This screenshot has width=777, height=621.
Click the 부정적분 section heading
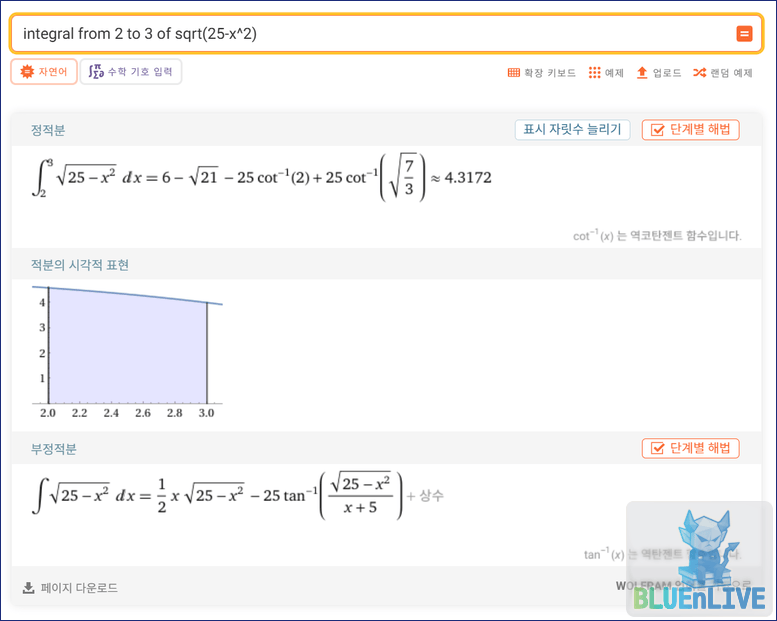coord(54,449)
